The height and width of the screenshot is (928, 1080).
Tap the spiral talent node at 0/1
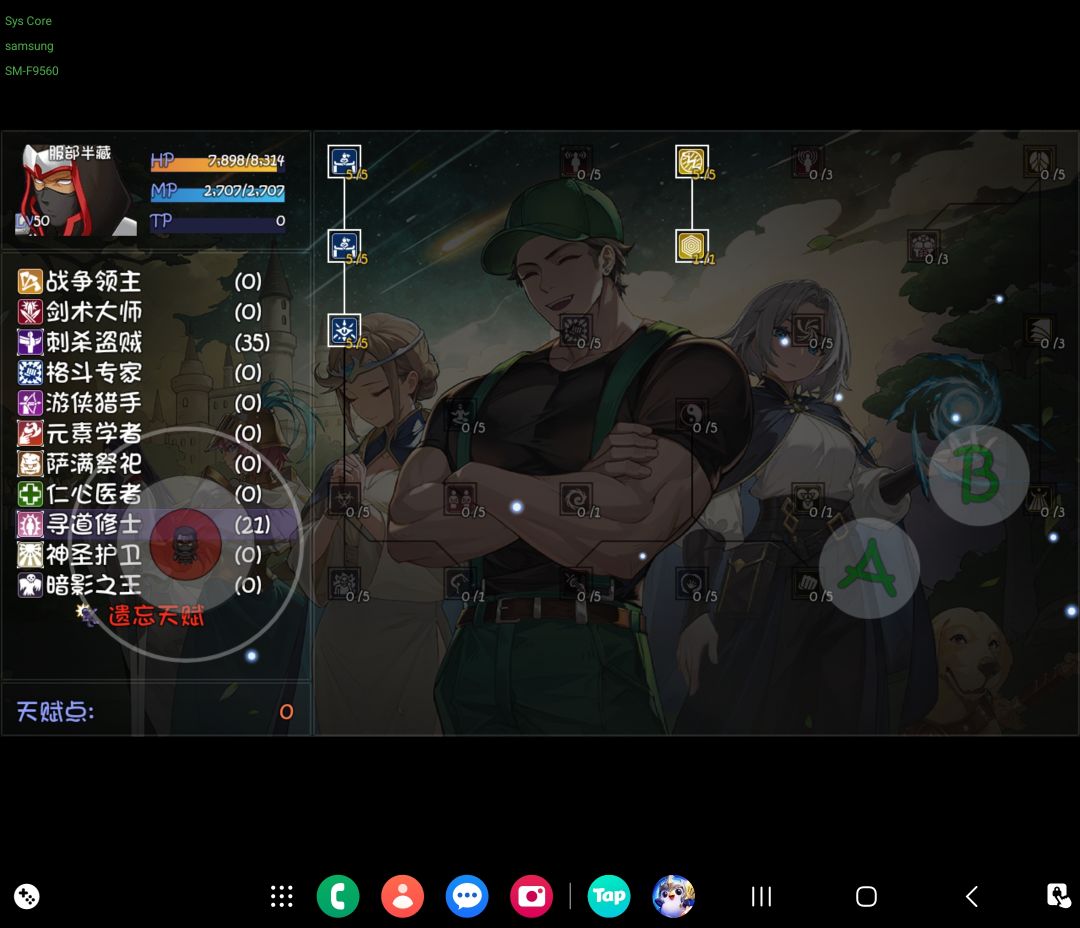(x=575, y=499)
